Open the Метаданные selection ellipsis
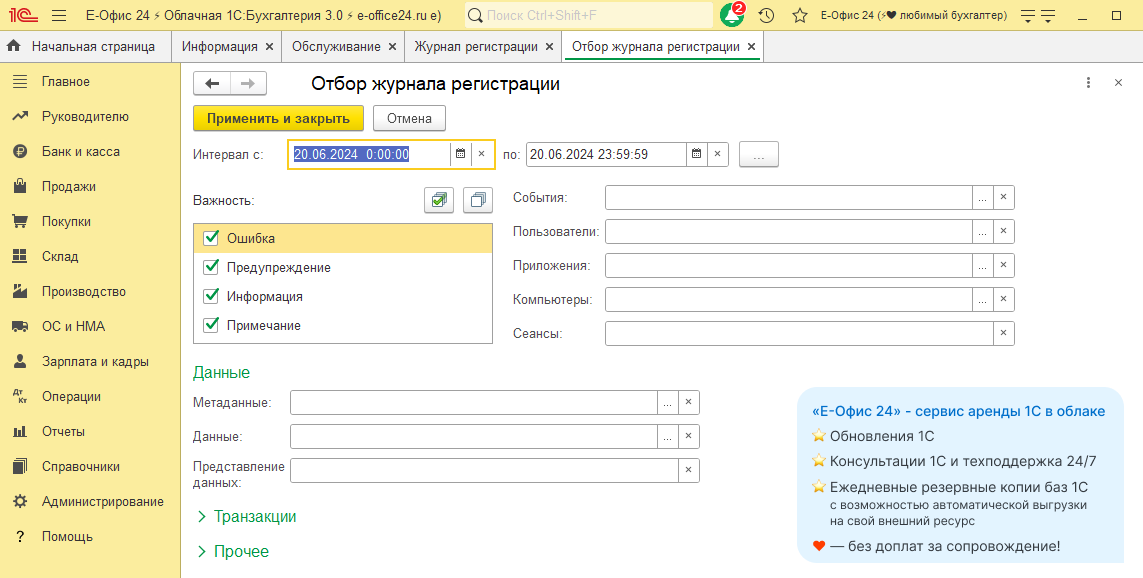 668,402
